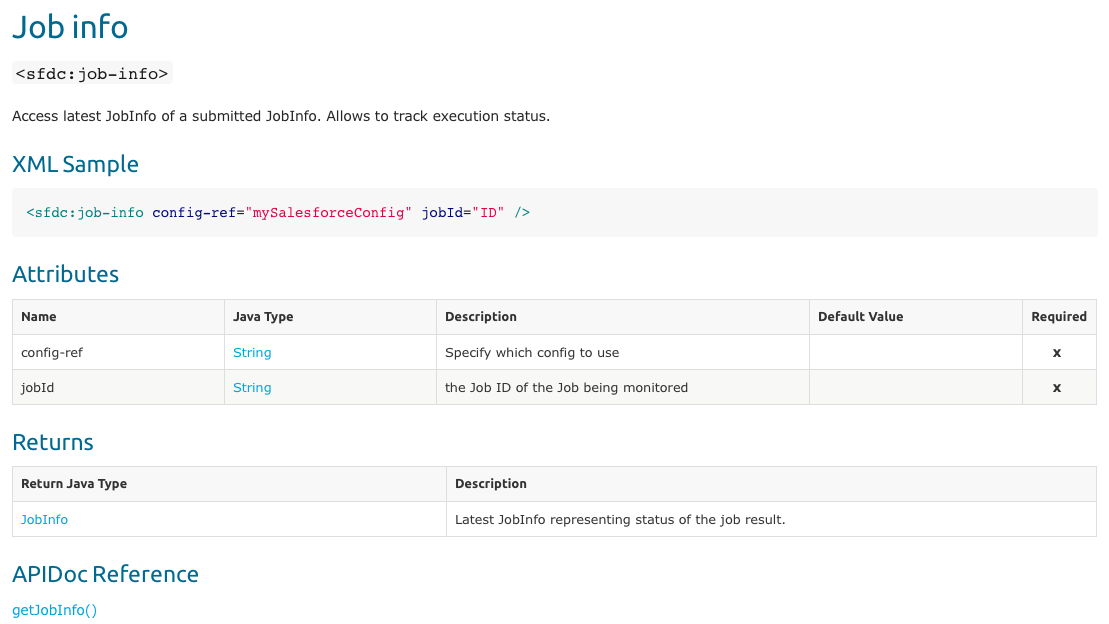Click the Return Java Type column header
This screenshot has height=624, width=1109.
tap(72, 483)
